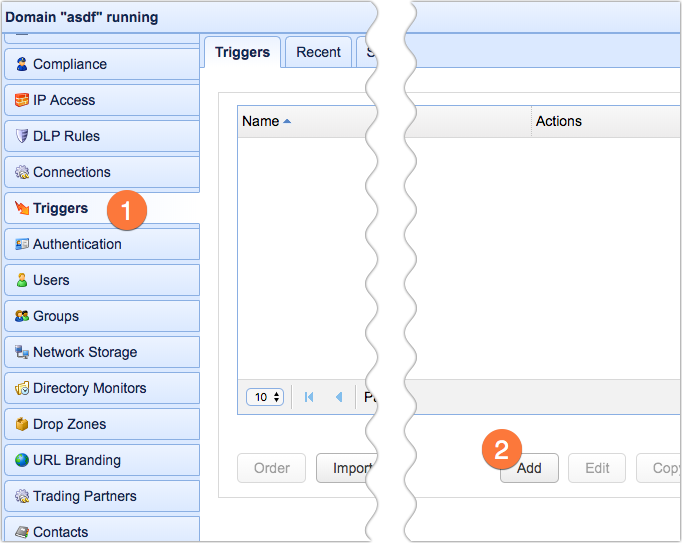Open the page size dropdown showing 10

[265, 397]
